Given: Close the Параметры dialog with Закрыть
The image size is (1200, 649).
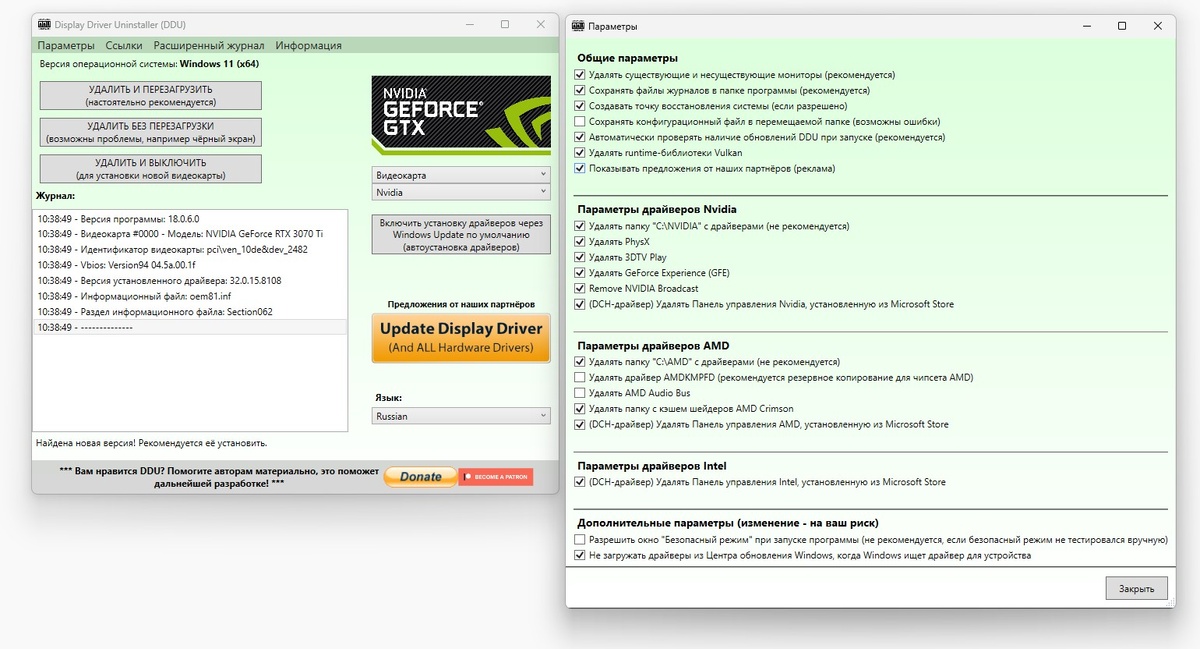Looking at the screenshot, I should (1136, 588).
